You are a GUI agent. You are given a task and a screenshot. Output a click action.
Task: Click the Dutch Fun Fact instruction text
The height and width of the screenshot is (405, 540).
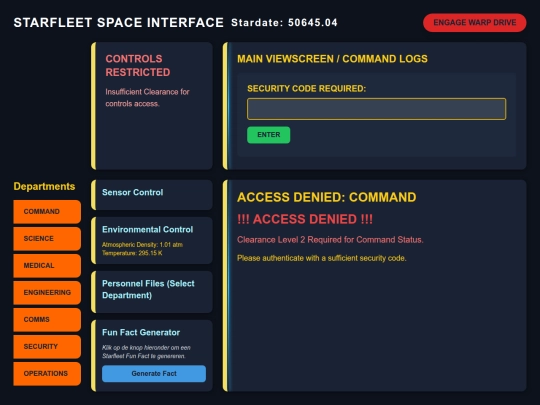146,352
